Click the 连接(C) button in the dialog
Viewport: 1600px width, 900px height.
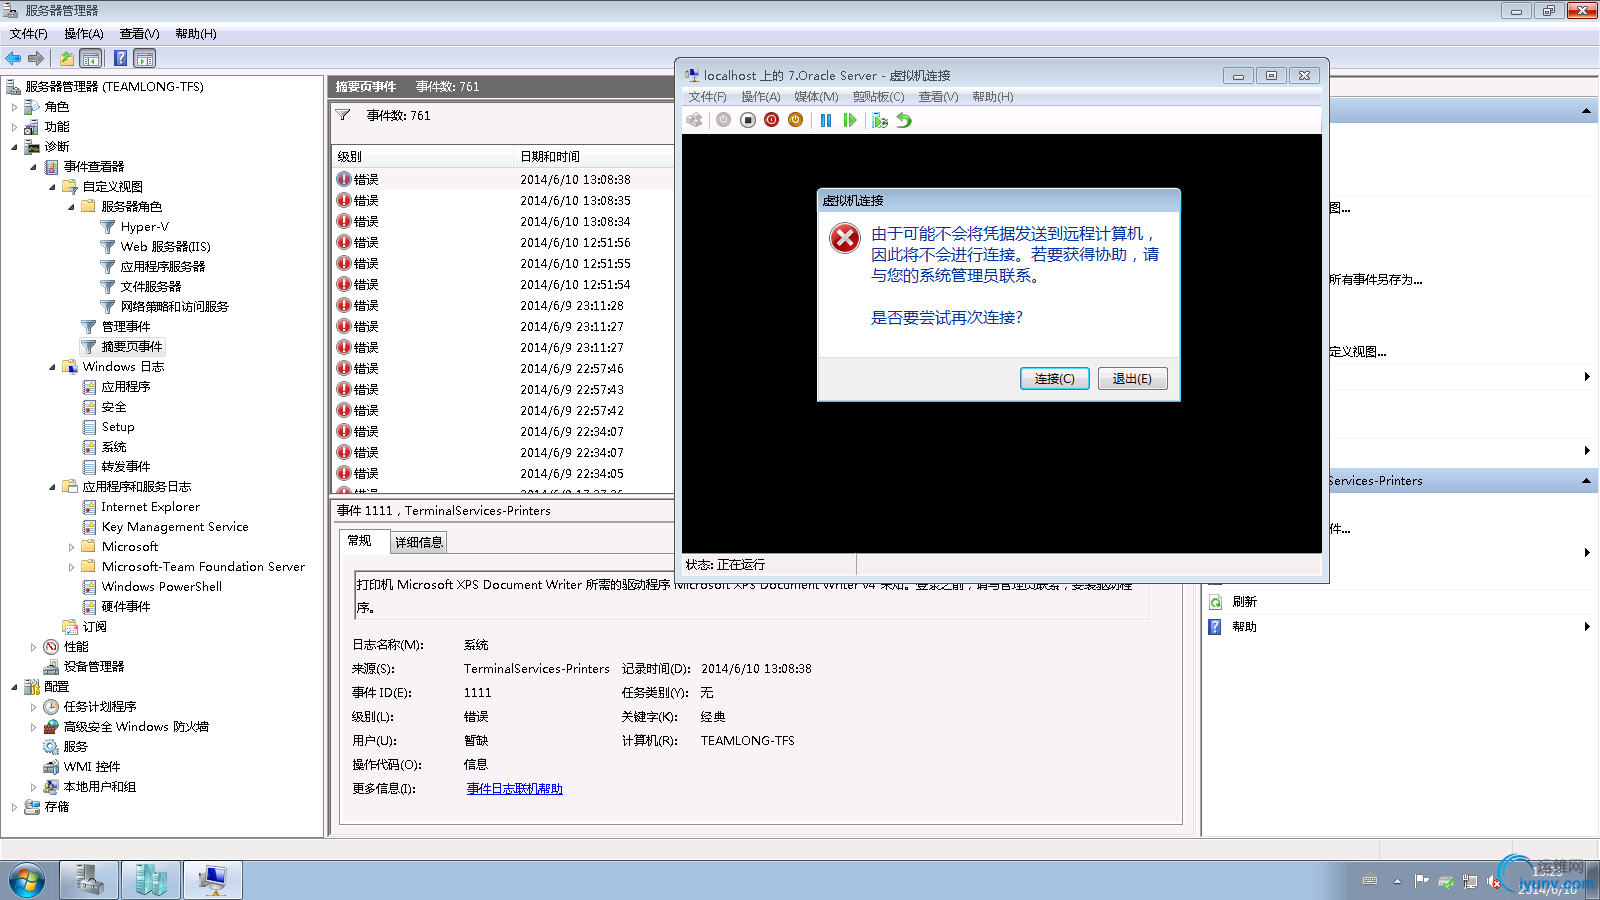pyautogui.click(x=1054, y=379)
